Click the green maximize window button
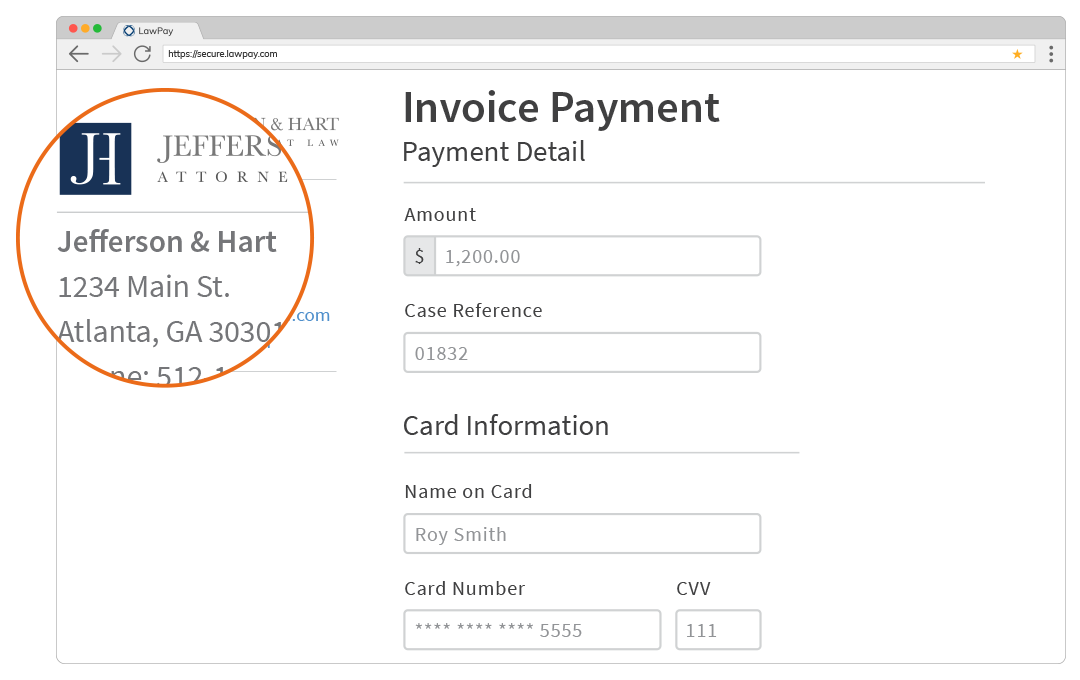1080x680 pixels. point(97,28)
